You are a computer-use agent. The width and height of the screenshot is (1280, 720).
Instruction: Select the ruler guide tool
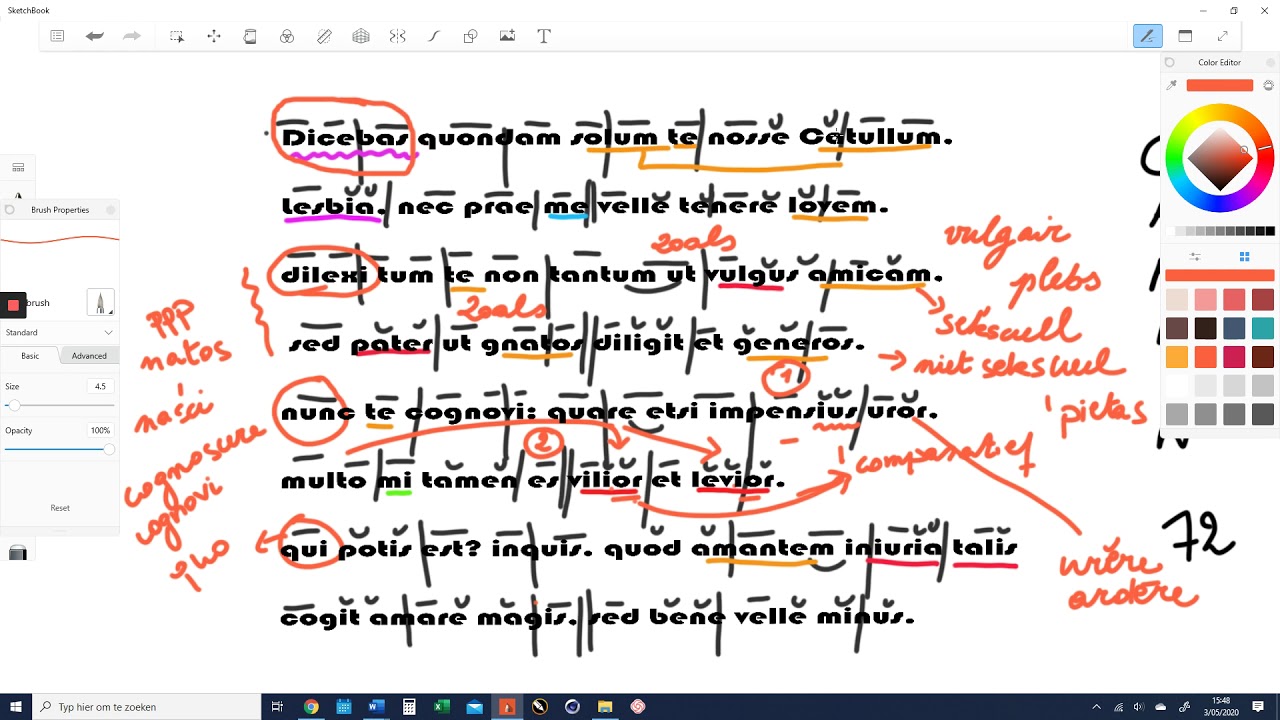(324, 36)
